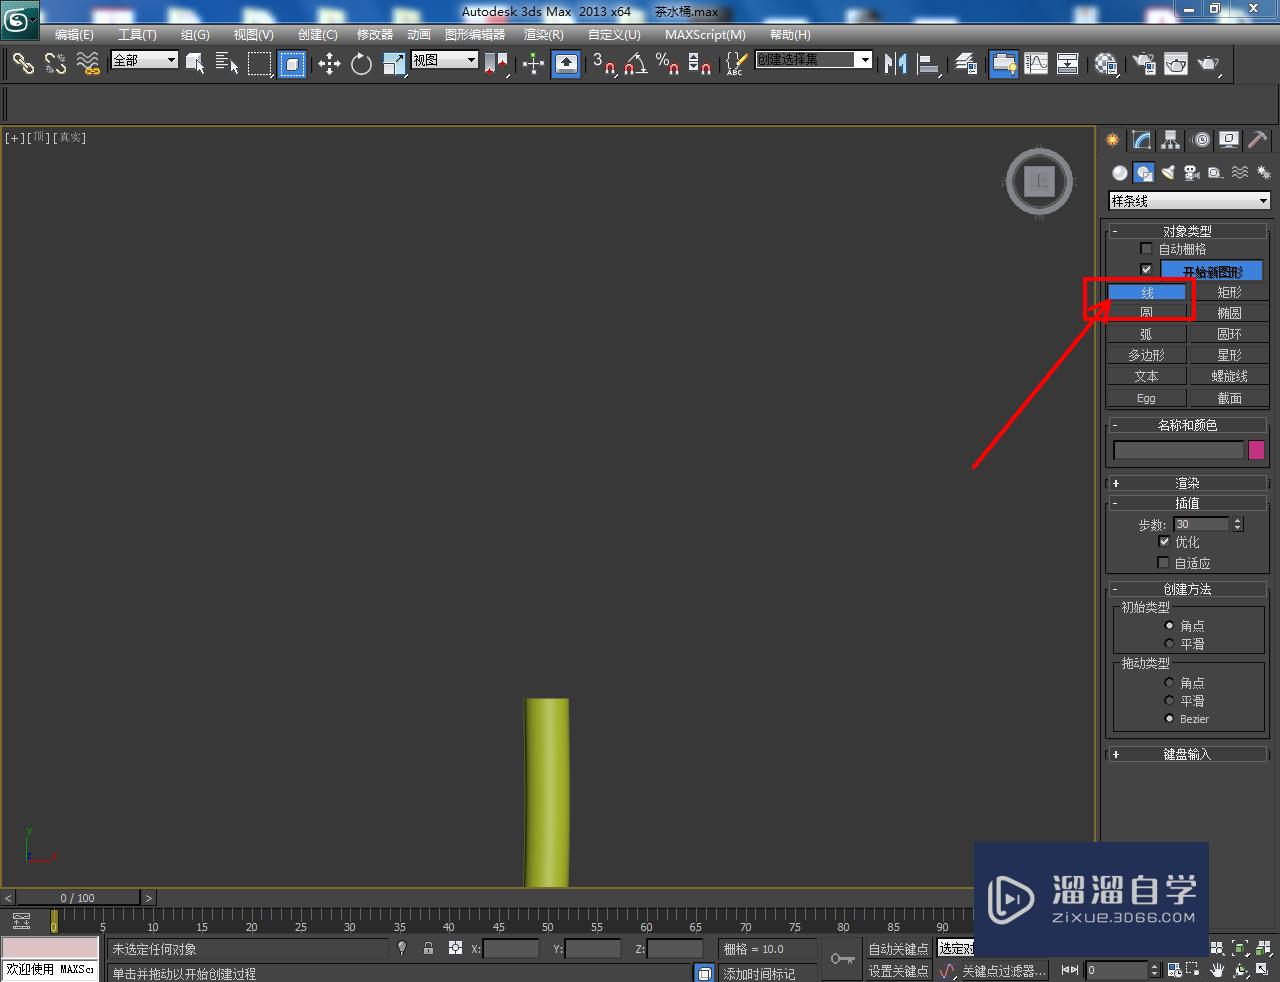Image resolution: width=1280 pixels, height=982 pixels.
Task: Click the Unlink Selection tool
Action: (55, 64)
